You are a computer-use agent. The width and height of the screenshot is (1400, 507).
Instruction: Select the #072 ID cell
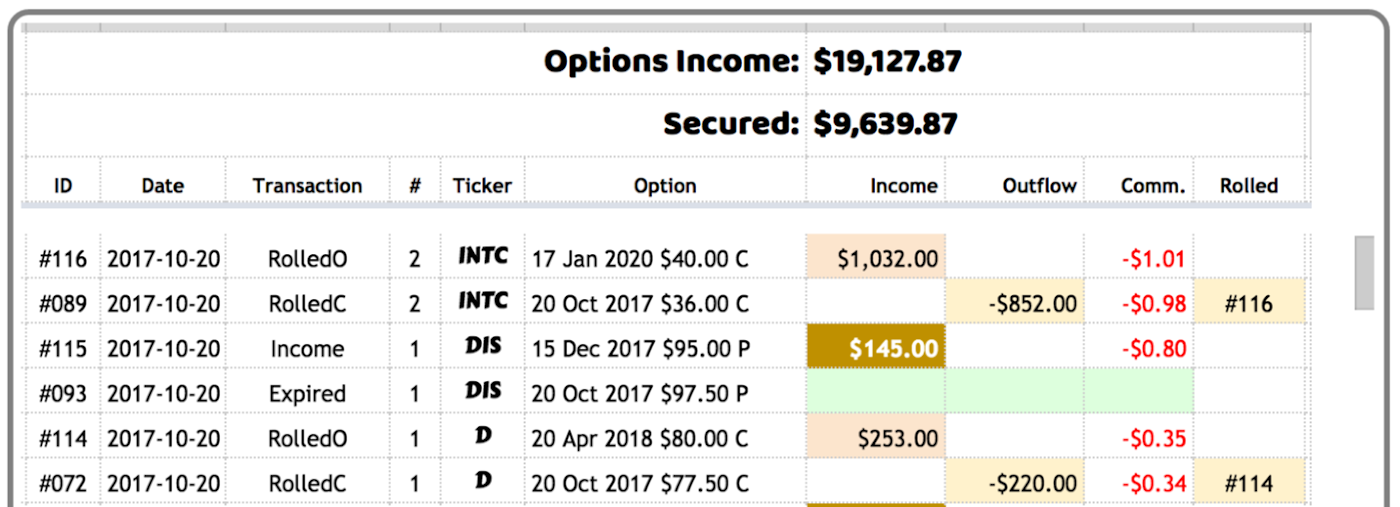click(x=63, y=483)
